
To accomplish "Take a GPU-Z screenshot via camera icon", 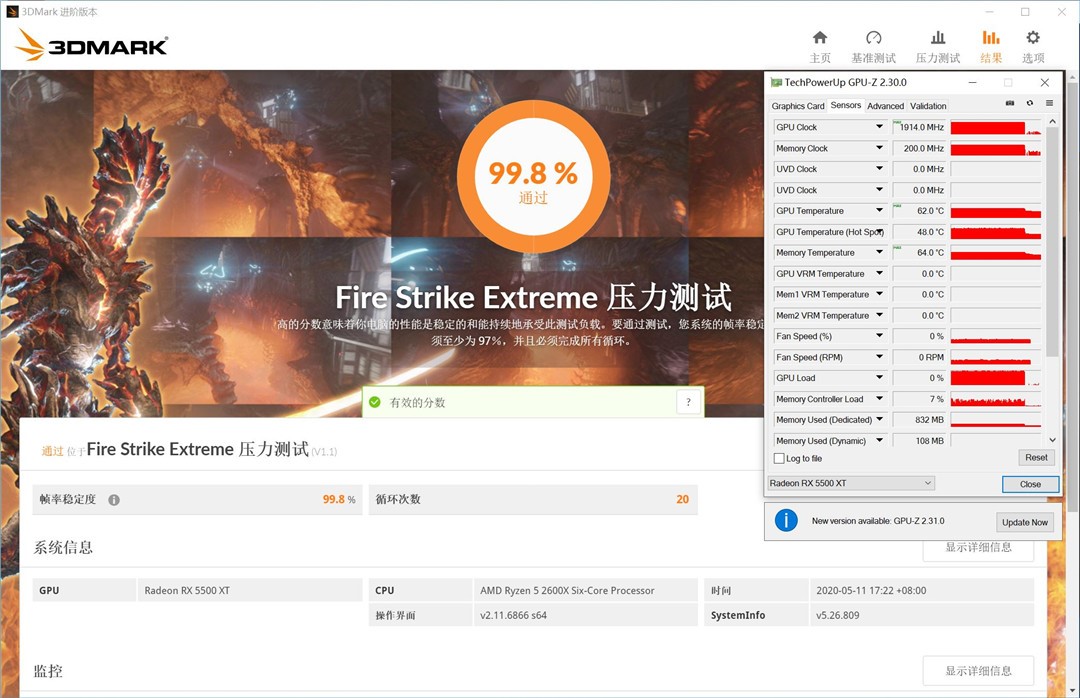I will [1012, 105].
